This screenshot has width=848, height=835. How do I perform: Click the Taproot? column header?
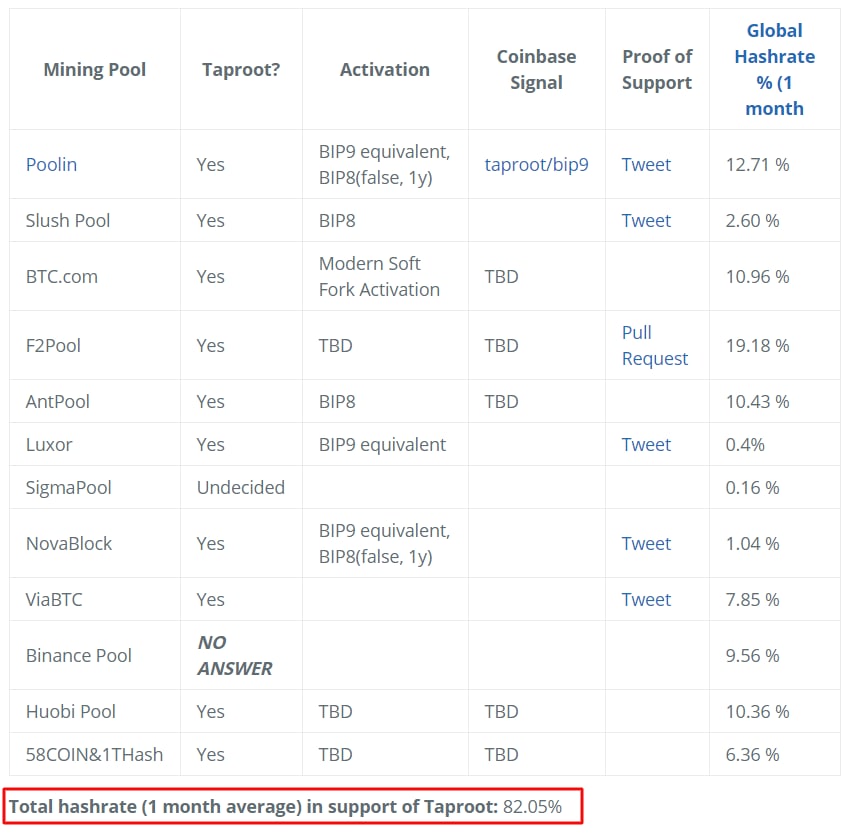[x=241, y=69]
